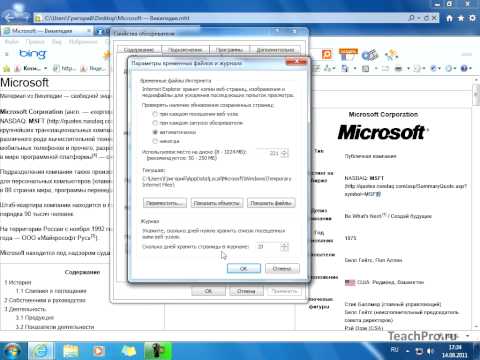This screenshot has height=360, width=480.
Task: Switch to 'Microsoft — Википедия' browser tab
Action: [47, 31]
